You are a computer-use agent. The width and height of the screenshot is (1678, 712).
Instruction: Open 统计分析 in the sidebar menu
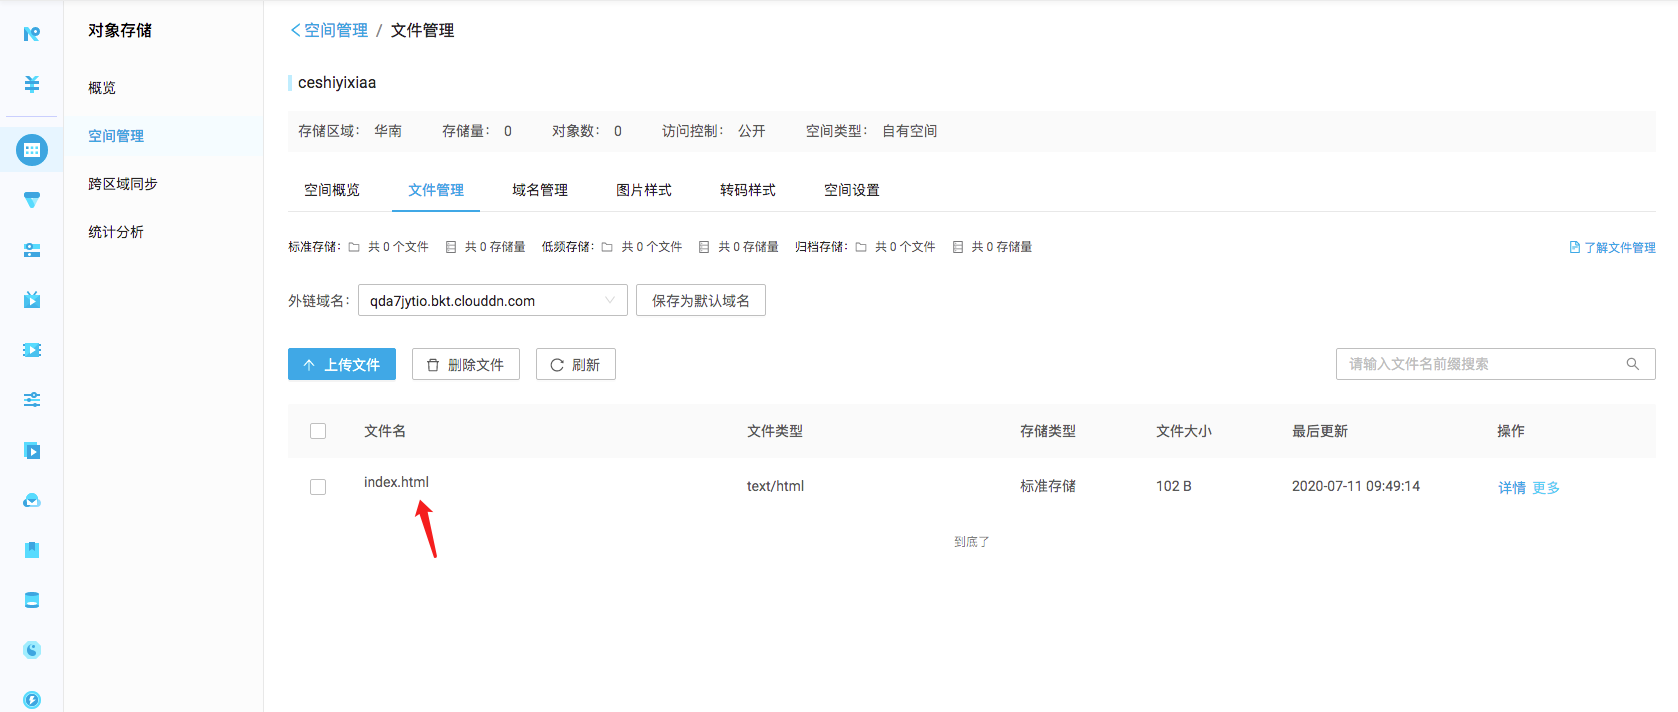click(x=116, y=232)
